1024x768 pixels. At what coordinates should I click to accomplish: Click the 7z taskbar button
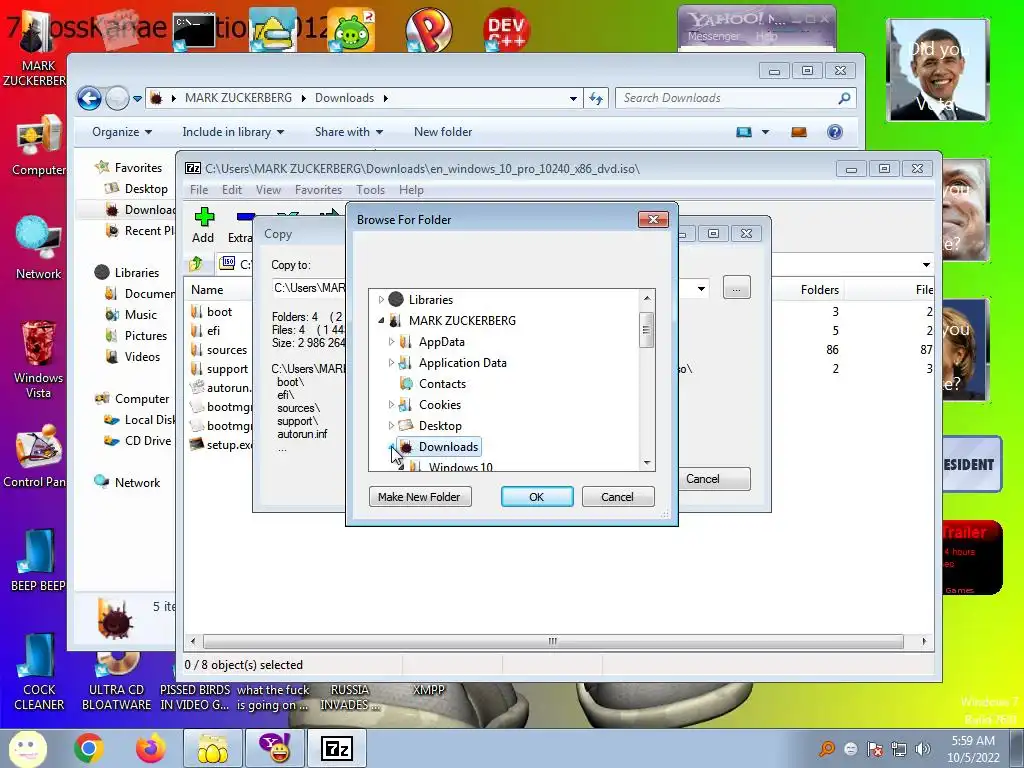[337, 748]
